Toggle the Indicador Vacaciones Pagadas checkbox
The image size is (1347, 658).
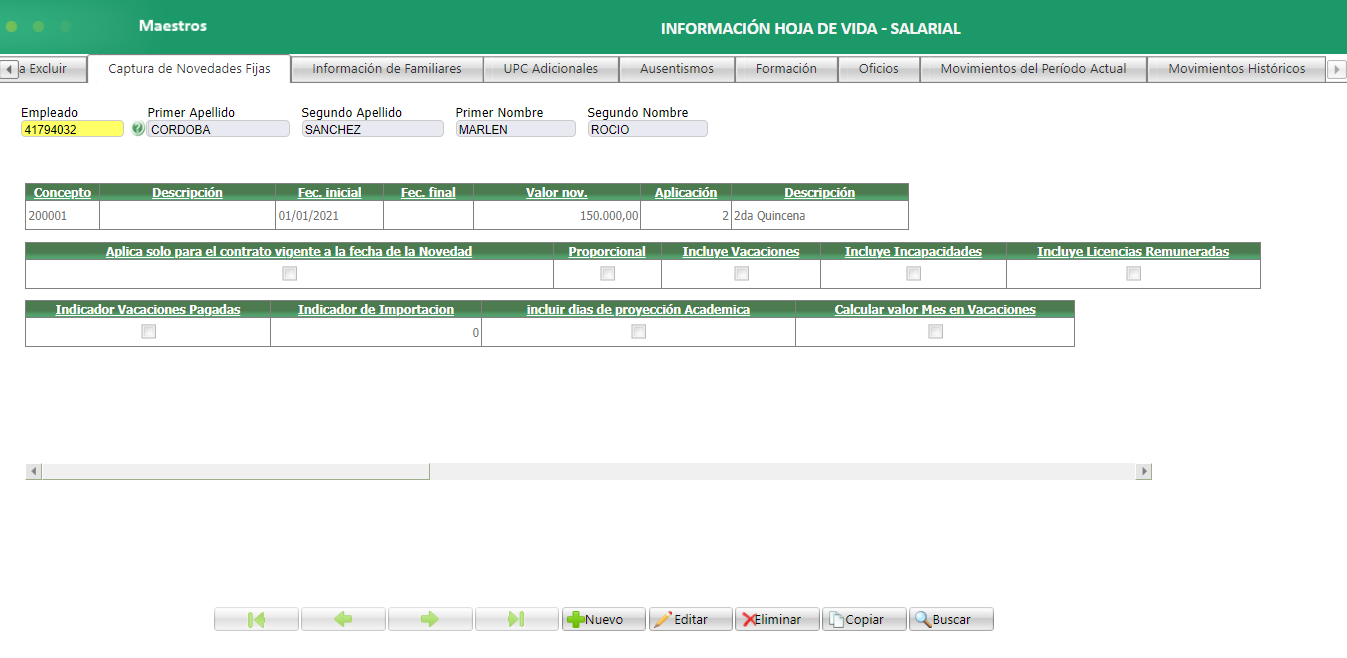pyautogui.click(x=148, y=332)
